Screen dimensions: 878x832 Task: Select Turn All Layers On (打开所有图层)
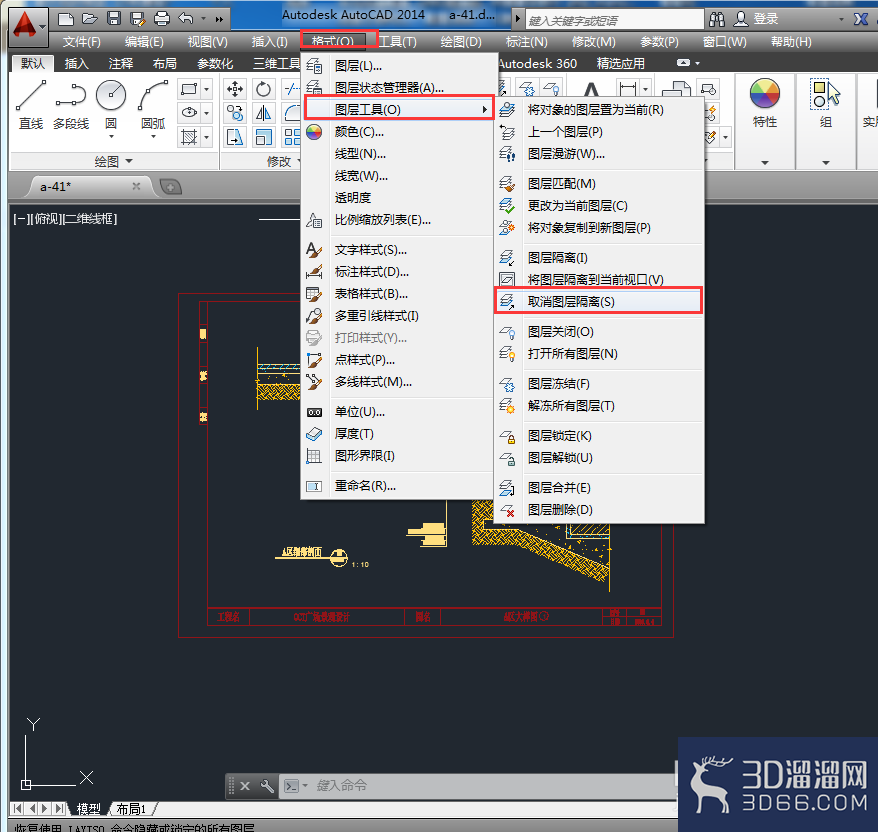tap(598, 354)
